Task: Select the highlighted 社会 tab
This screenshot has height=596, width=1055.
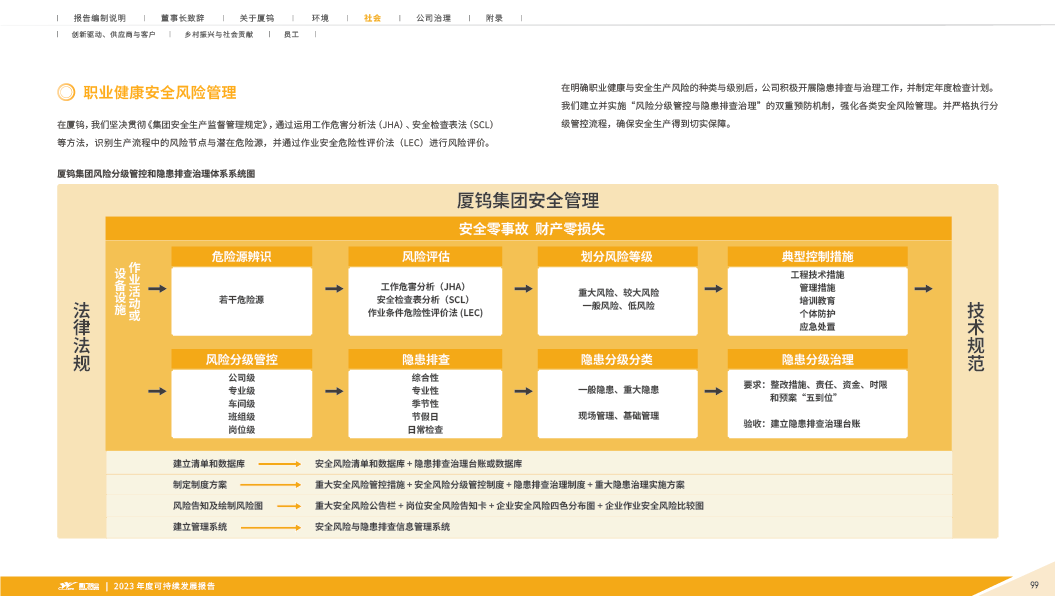Action: pyautogui.click(x=372, y=18)
